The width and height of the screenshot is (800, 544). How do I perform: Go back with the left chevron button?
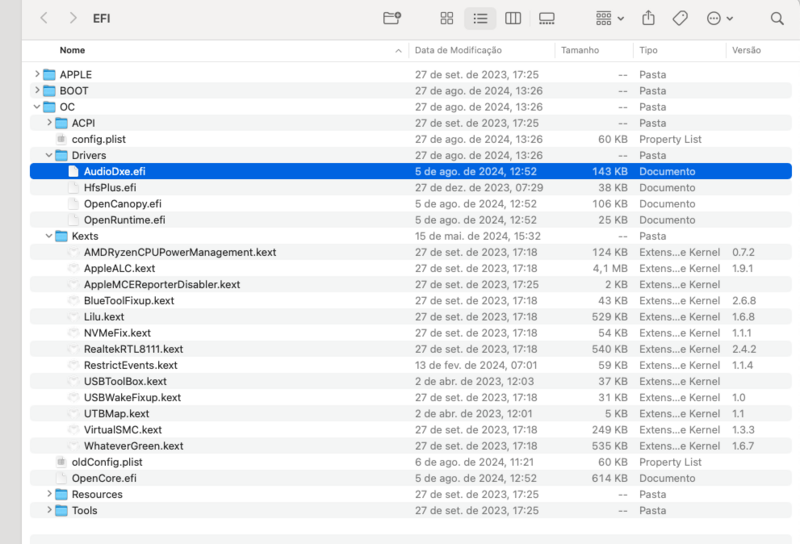[44, 18]
